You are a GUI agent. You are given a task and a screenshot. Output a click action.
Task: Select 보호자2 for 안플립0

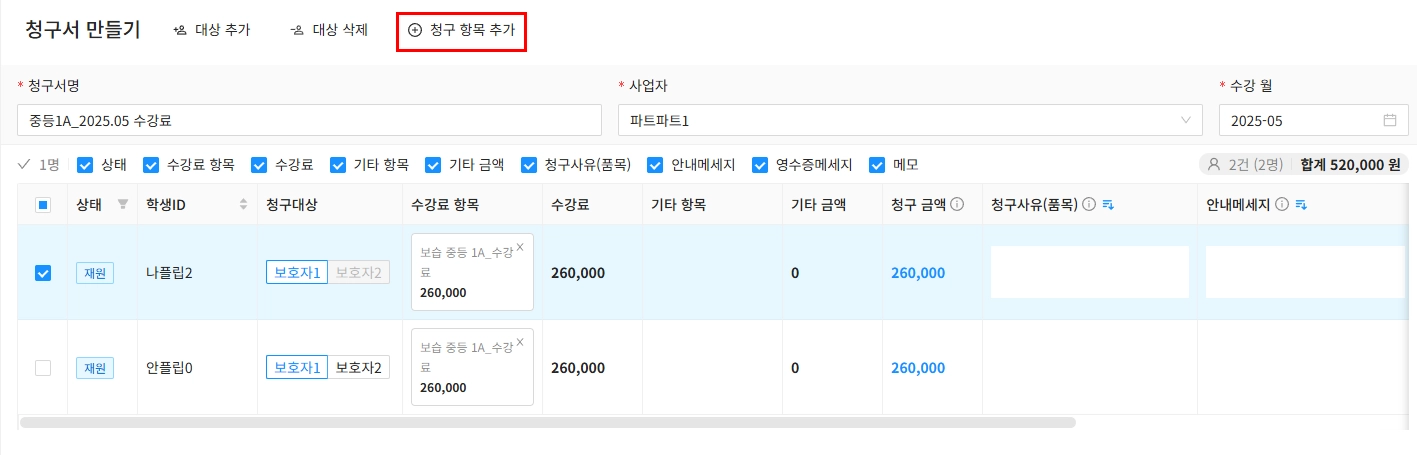point(359,368)
